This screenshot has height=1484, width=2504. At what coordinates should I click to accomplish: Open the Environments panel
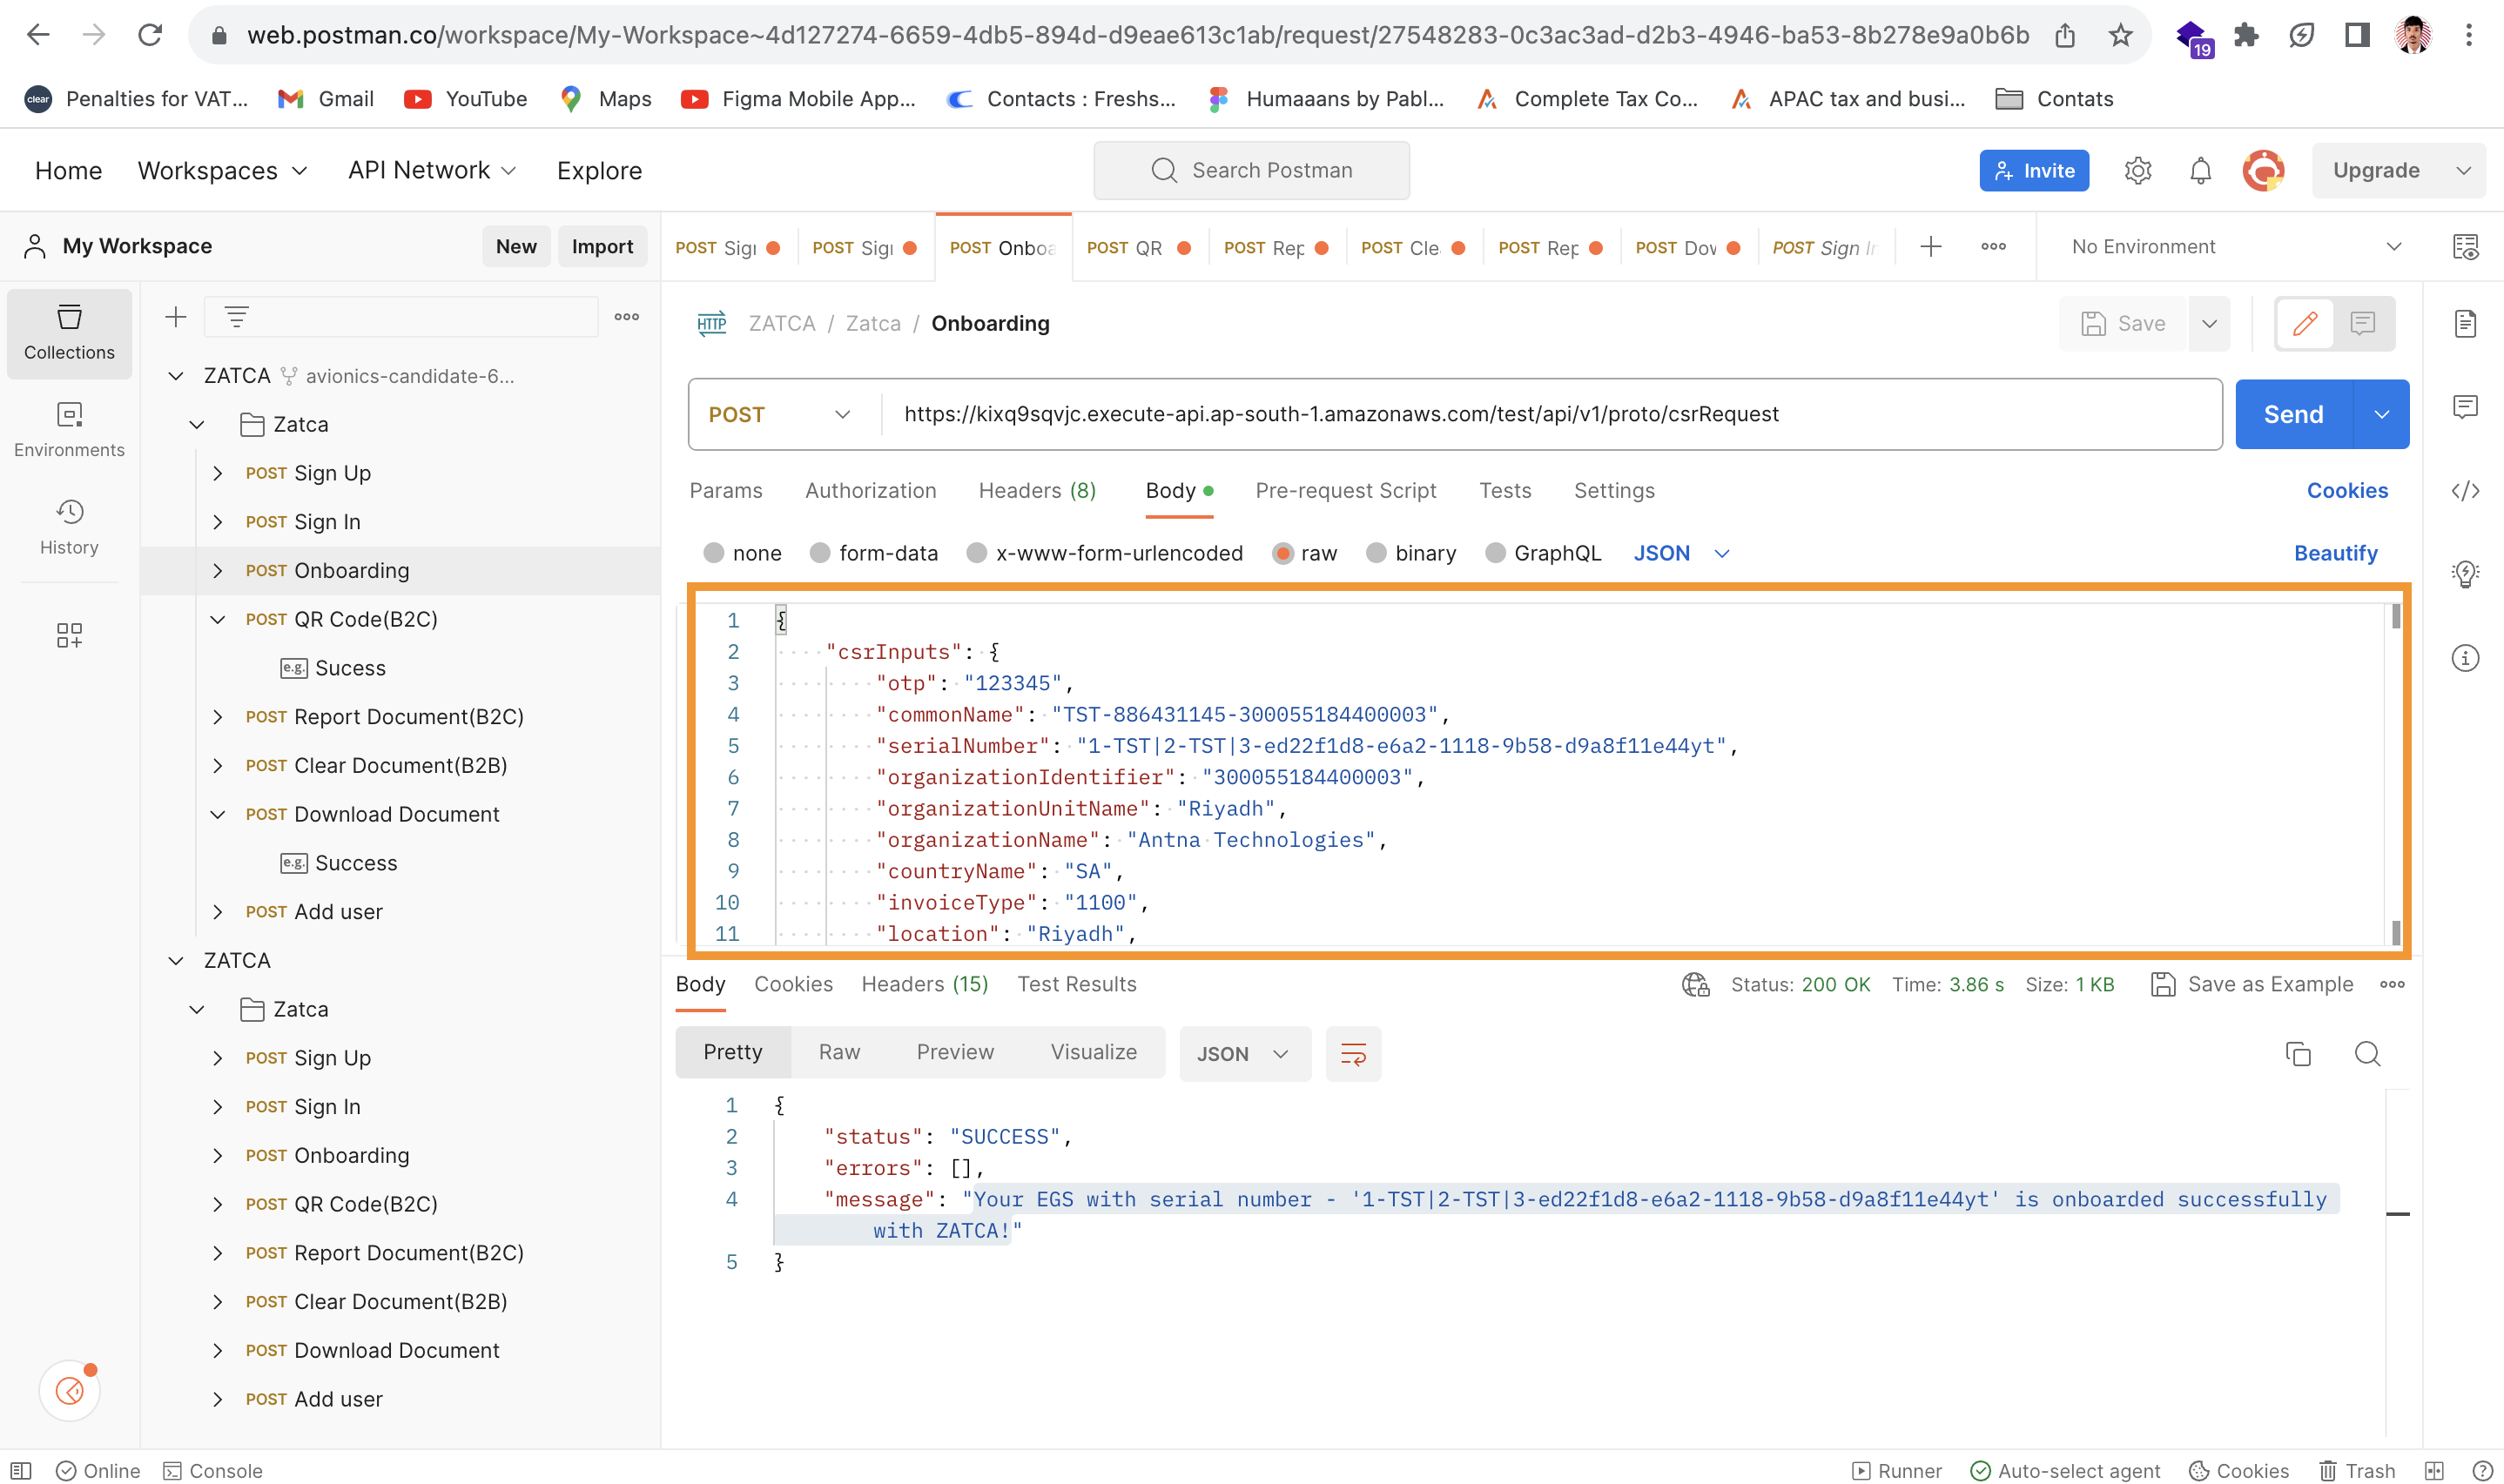coord(69,428)
